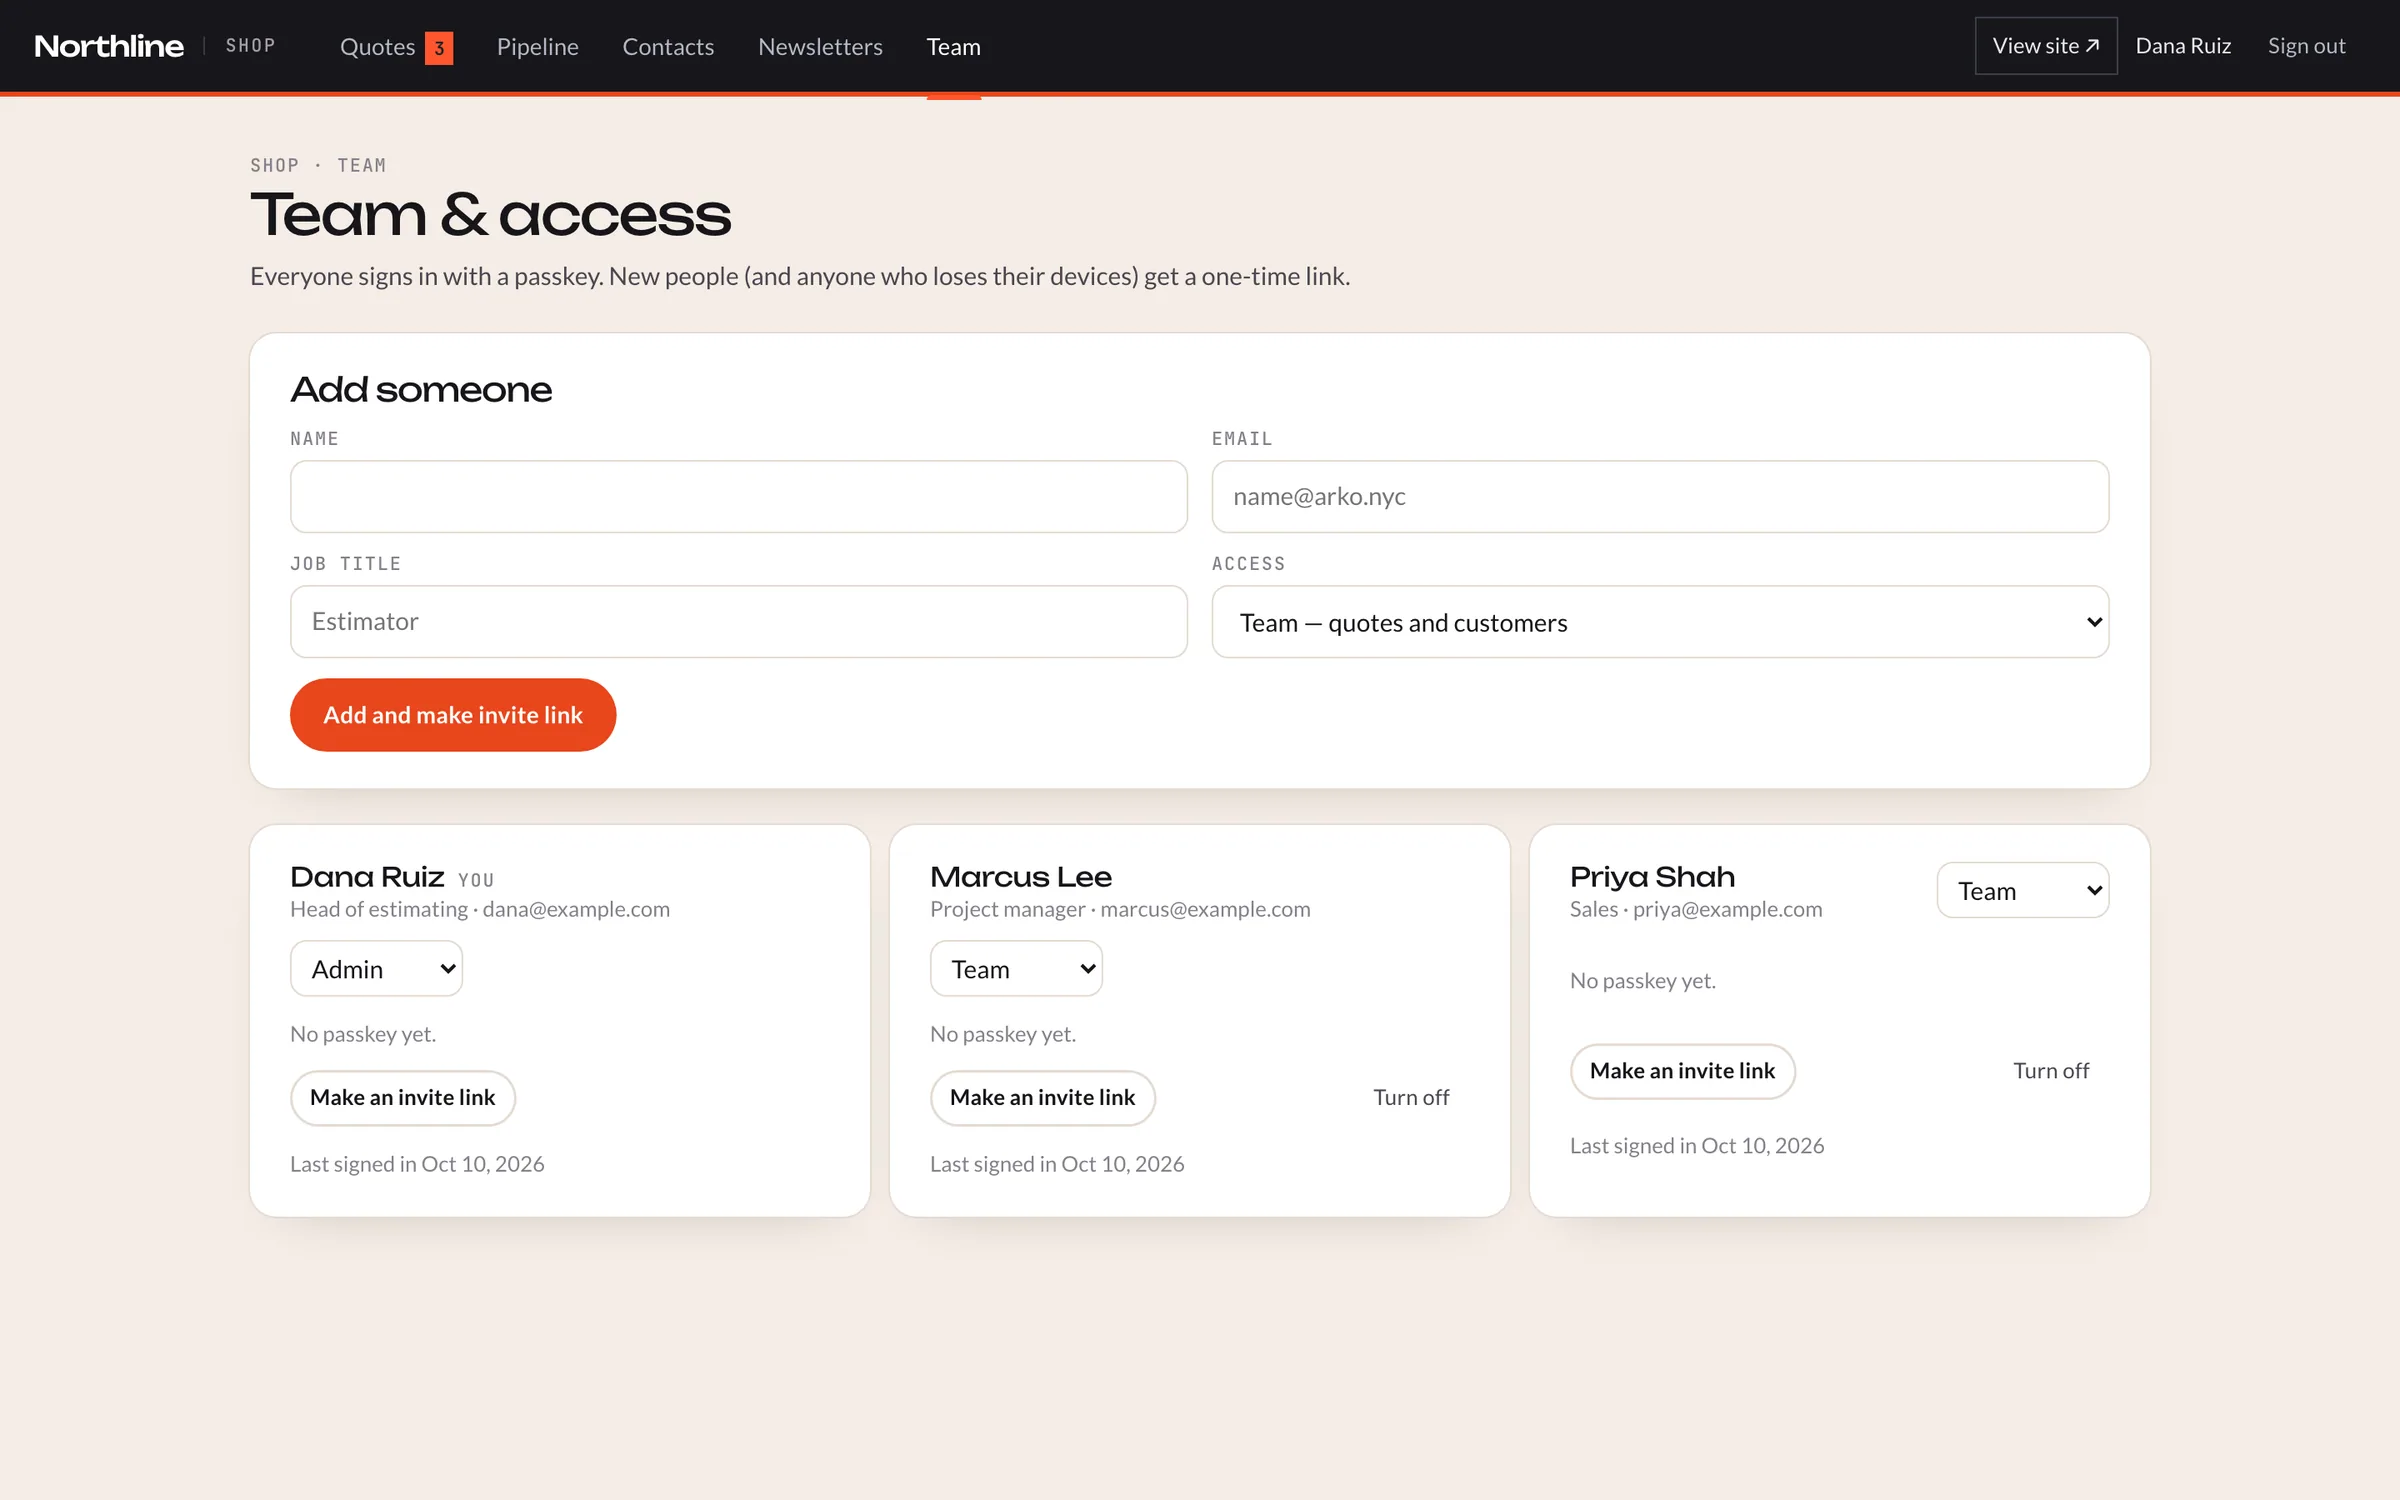
Task: Open the Contacts section
Action: click(668, 47)
